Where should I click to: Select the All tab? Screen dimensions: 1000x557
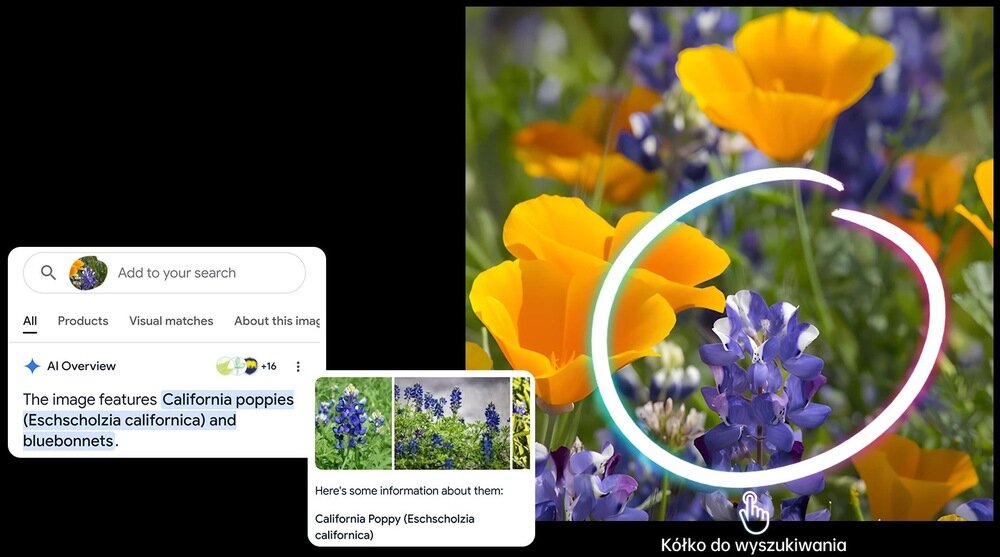[x=30, y=321]
